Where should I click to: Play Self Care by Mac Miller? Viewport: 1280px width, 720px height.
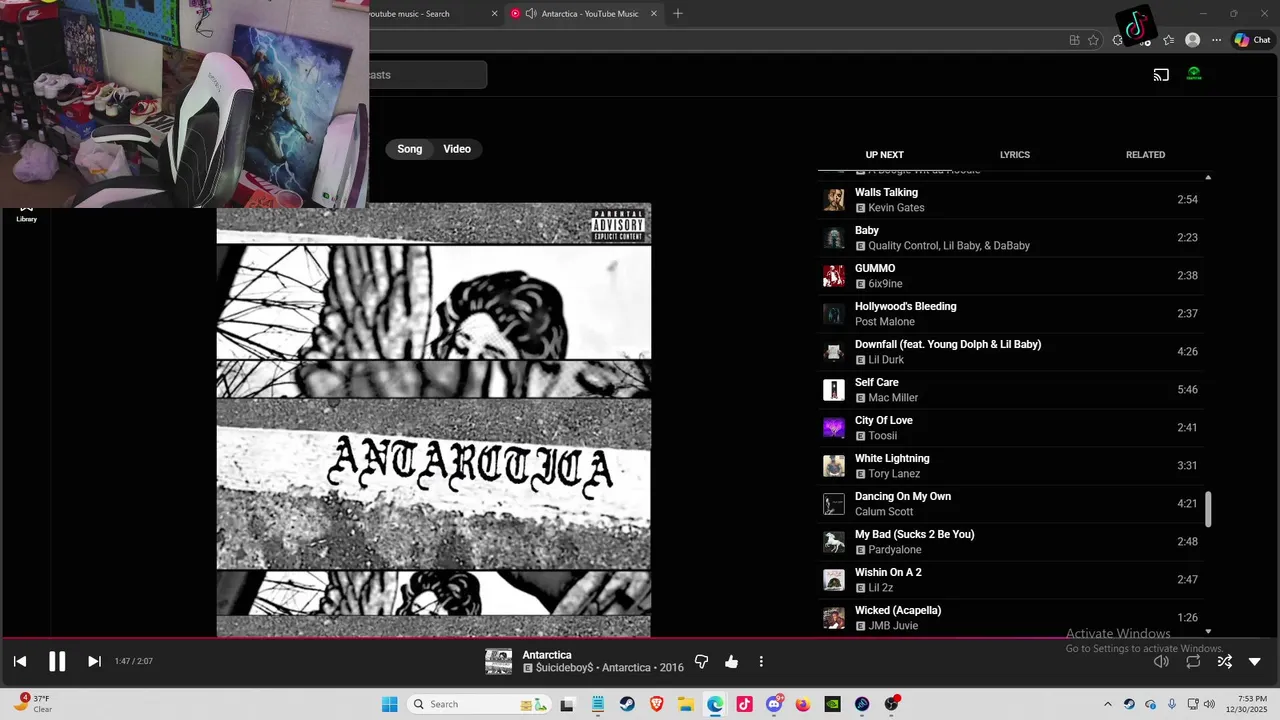[1012, 390]
